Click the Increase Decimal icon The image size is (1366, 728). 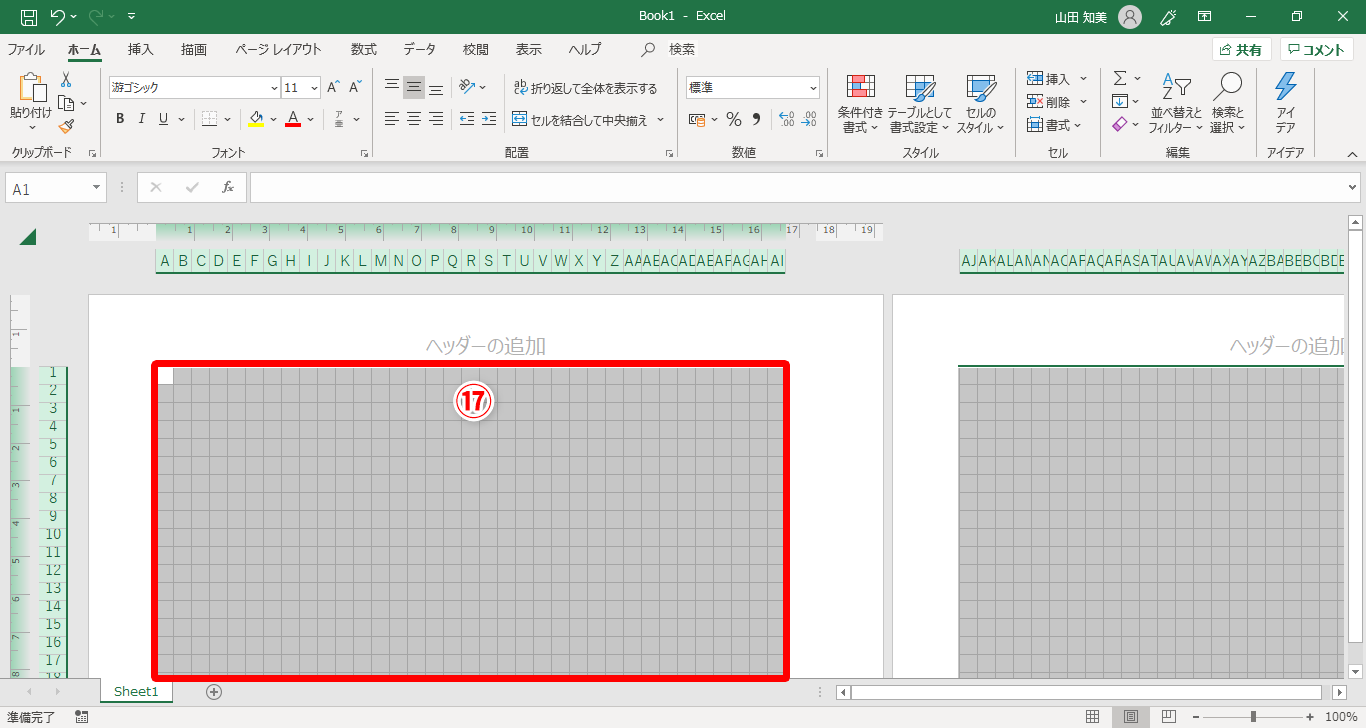click(x=786, y=120)
